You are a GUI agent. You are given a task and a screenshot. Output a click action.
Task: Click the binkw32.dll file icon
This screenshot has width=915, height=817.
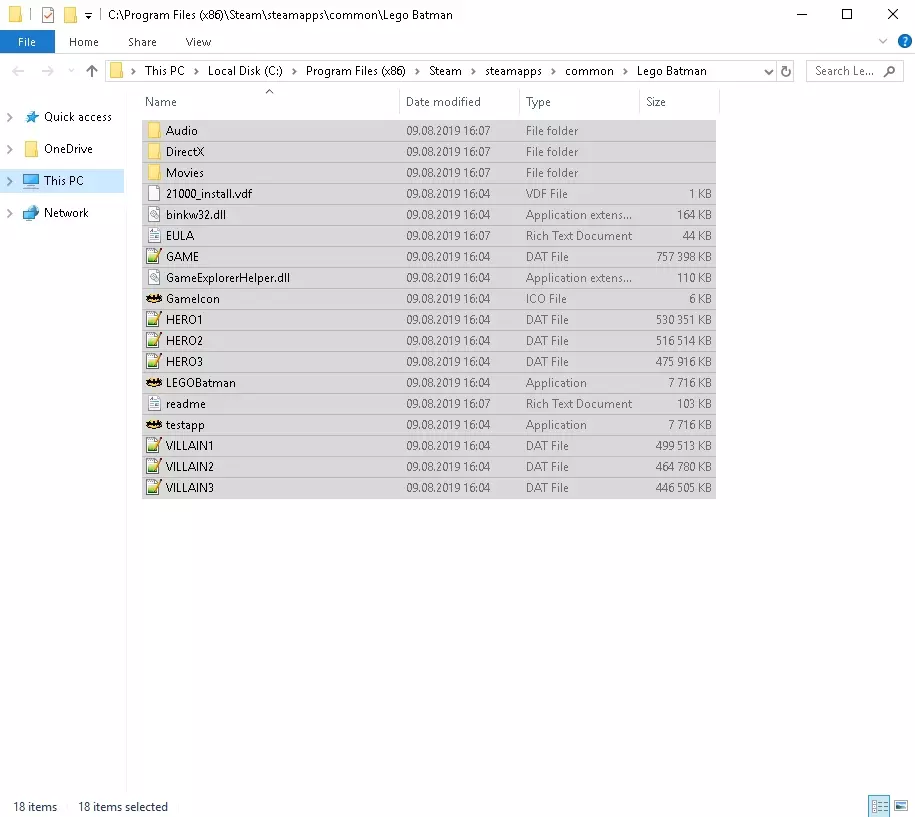point(154,215)
